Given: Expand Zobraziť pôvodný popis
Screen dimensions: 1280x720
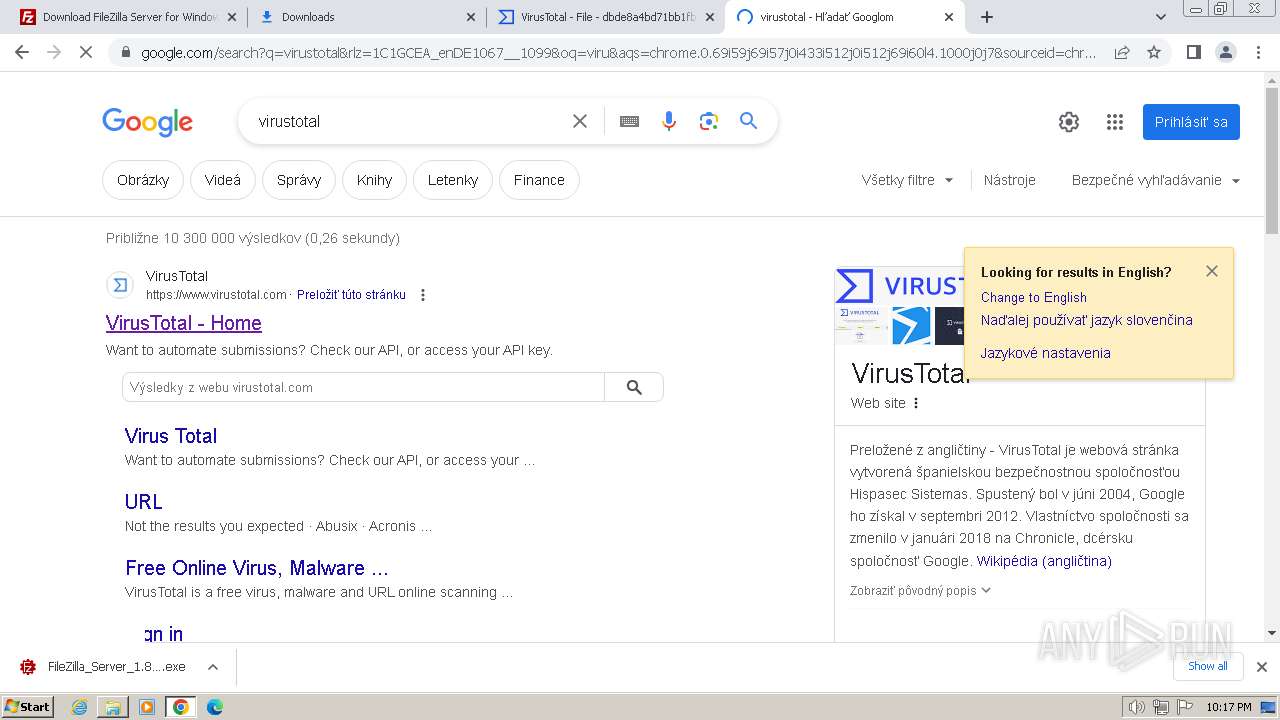Looking at the screenshot, I should tap(920, 590).
